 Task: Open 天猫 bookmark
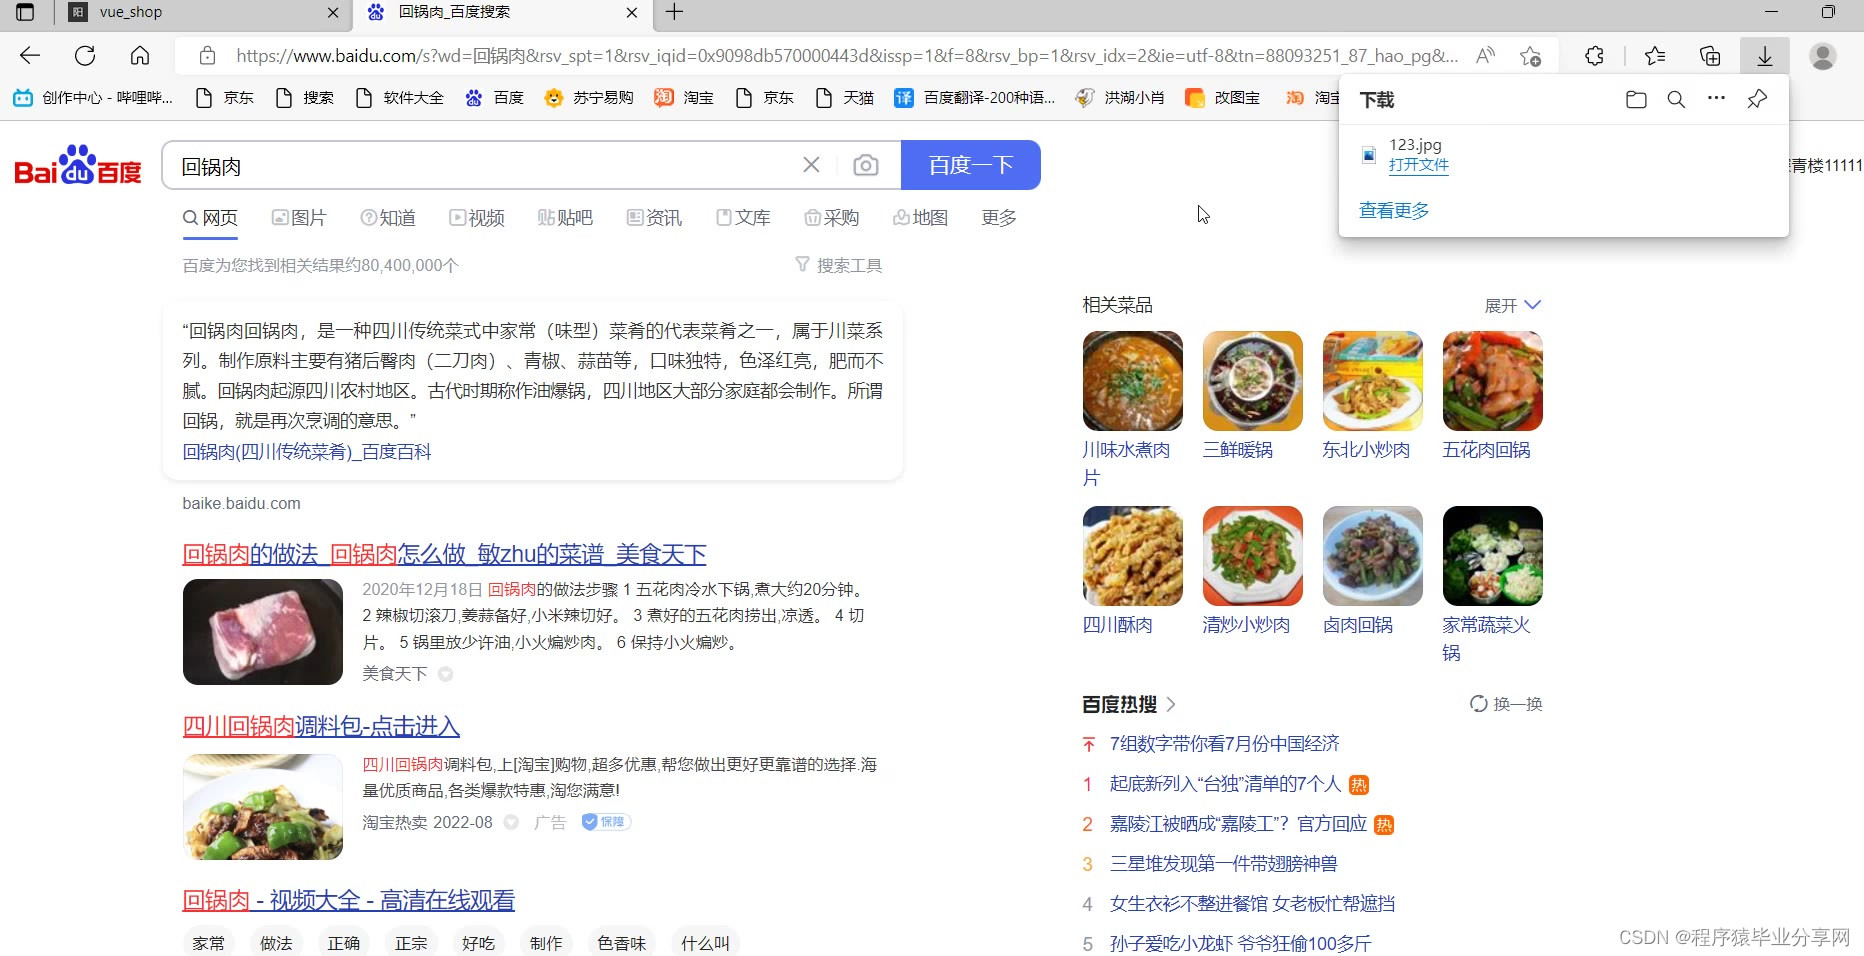click(x=845, y=97)
